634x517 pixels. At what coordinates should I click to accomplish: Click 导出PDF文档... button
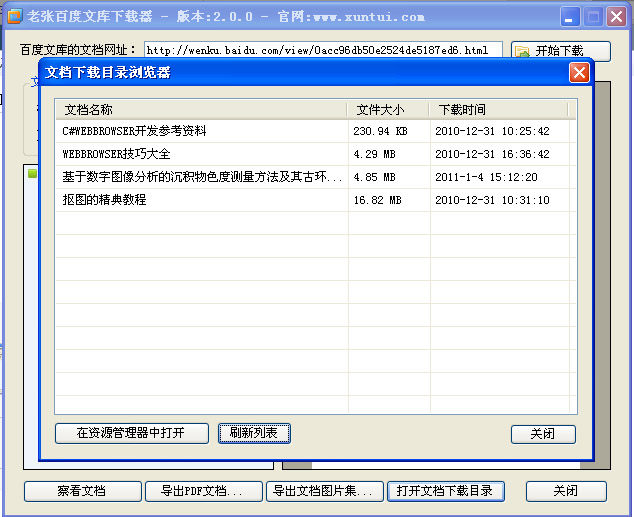pos(204,491)
